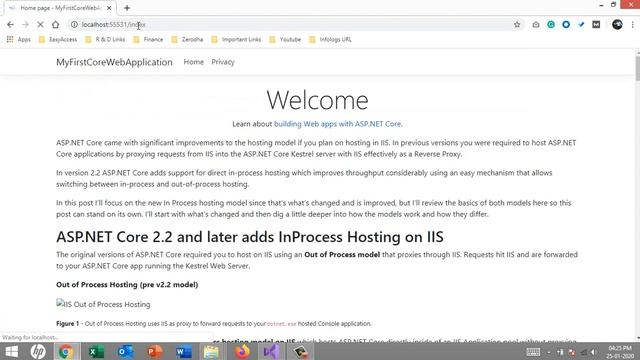This screenshot has width=640, height=360.
Task: Open Firefox from the taskbar
Action: [242, 351]
